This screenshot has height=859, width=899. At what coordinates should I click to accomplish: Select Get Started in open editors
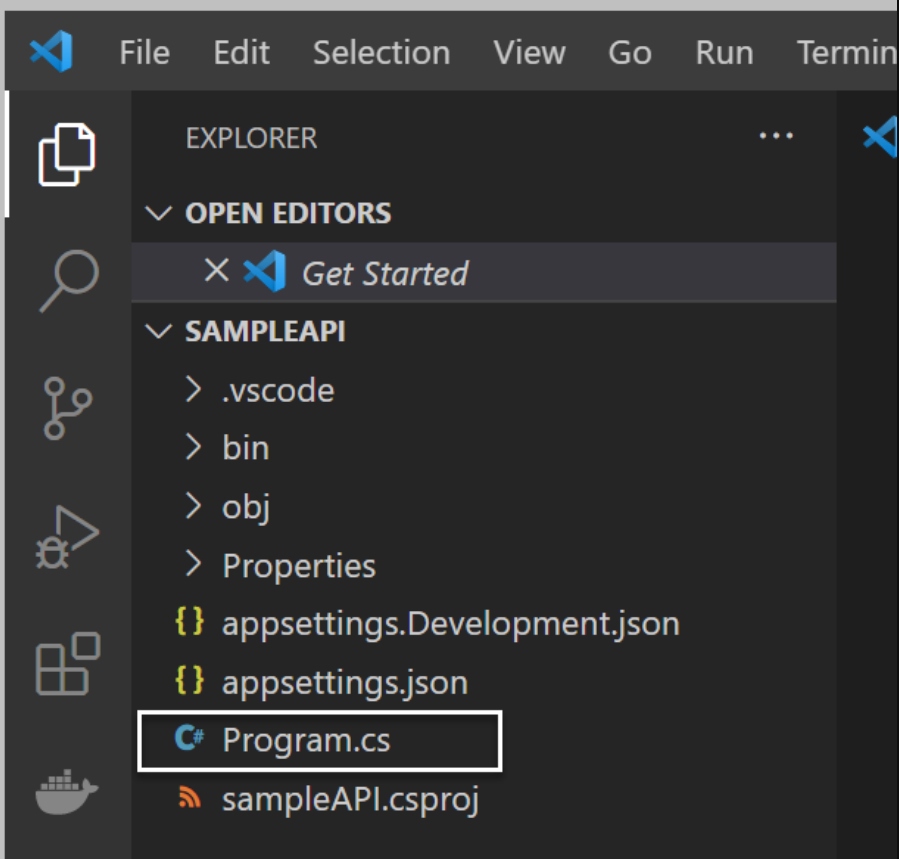point(385,273)
